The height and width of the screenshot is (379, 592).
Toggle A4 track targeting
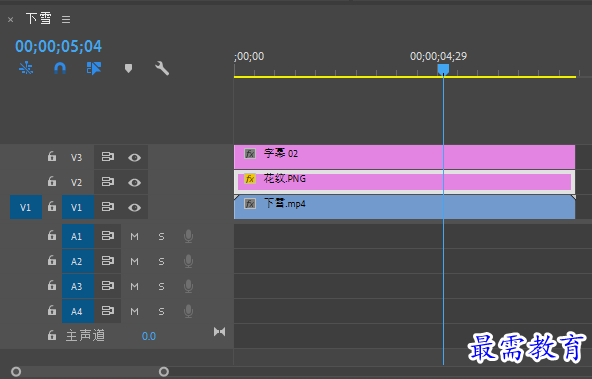pos(78,311)
